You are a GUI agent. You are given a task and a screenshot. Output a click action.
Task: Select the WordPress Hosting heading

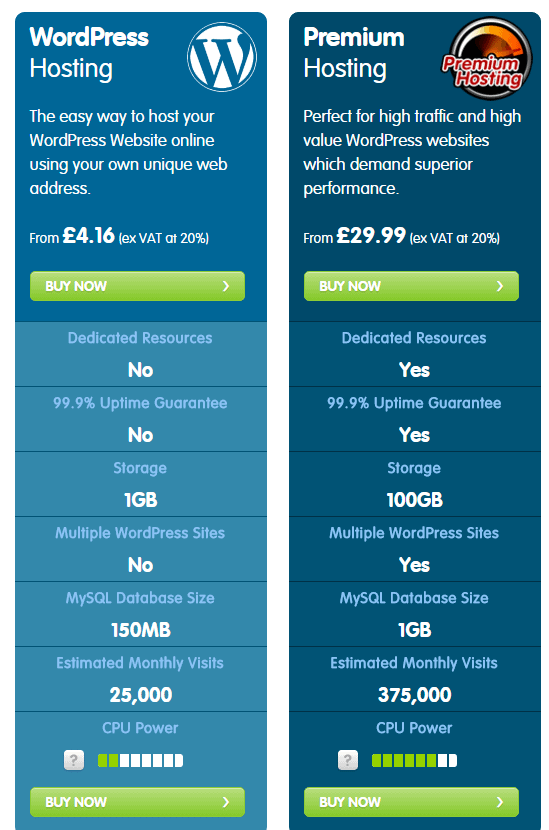pos(89,52)
